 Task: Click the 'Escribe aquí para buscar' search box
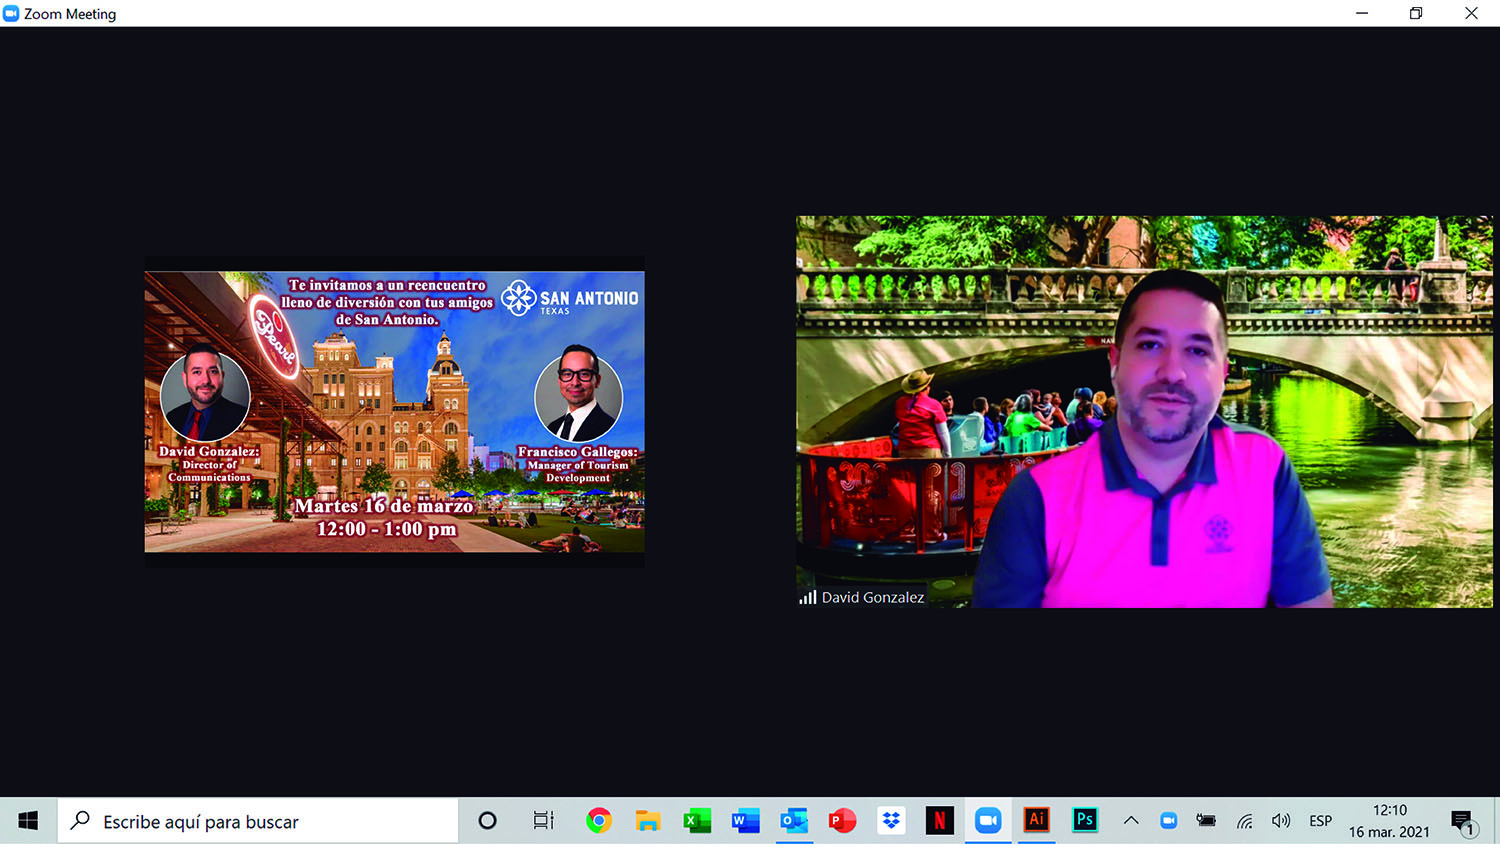pyautogui.click(x=258, y=821)
